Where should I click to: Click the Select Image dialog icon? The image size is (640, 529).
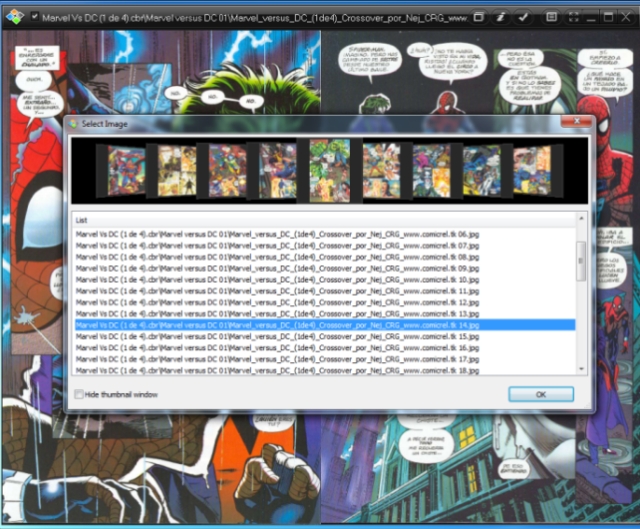pyautogui.click(x=73, y=124)
